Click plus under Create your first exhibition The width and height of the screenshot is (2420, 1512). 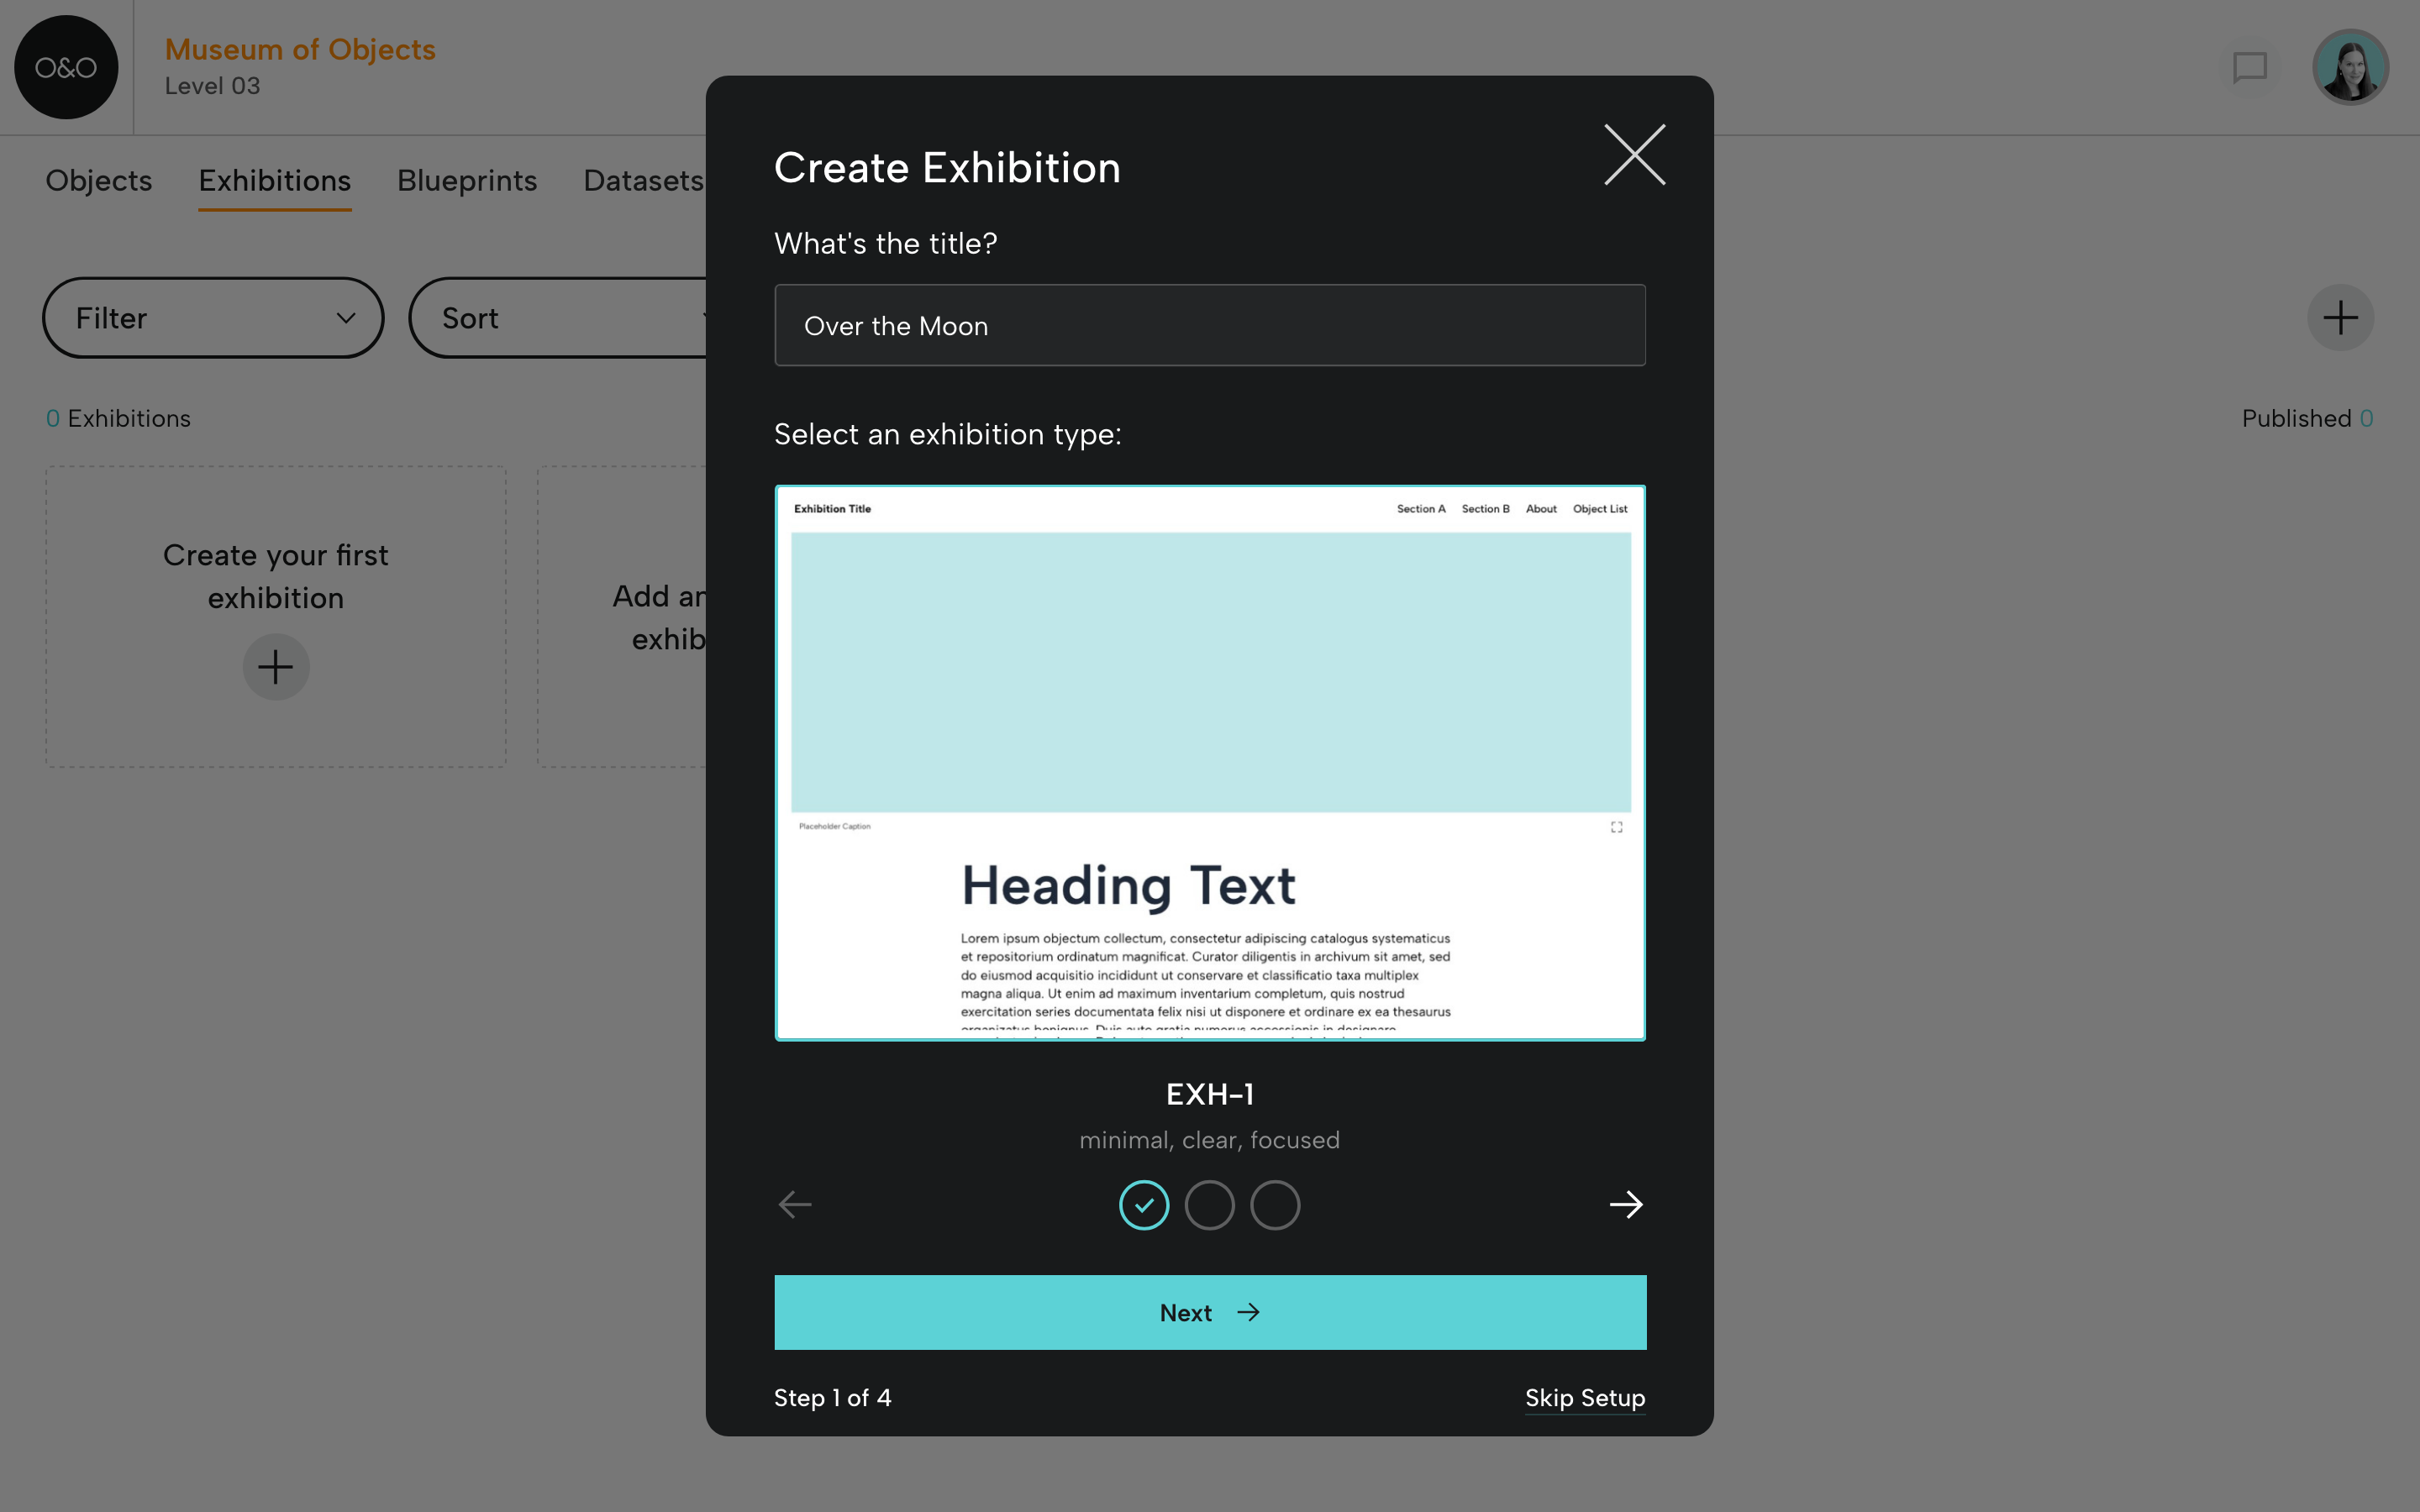(x=276, y=667)
